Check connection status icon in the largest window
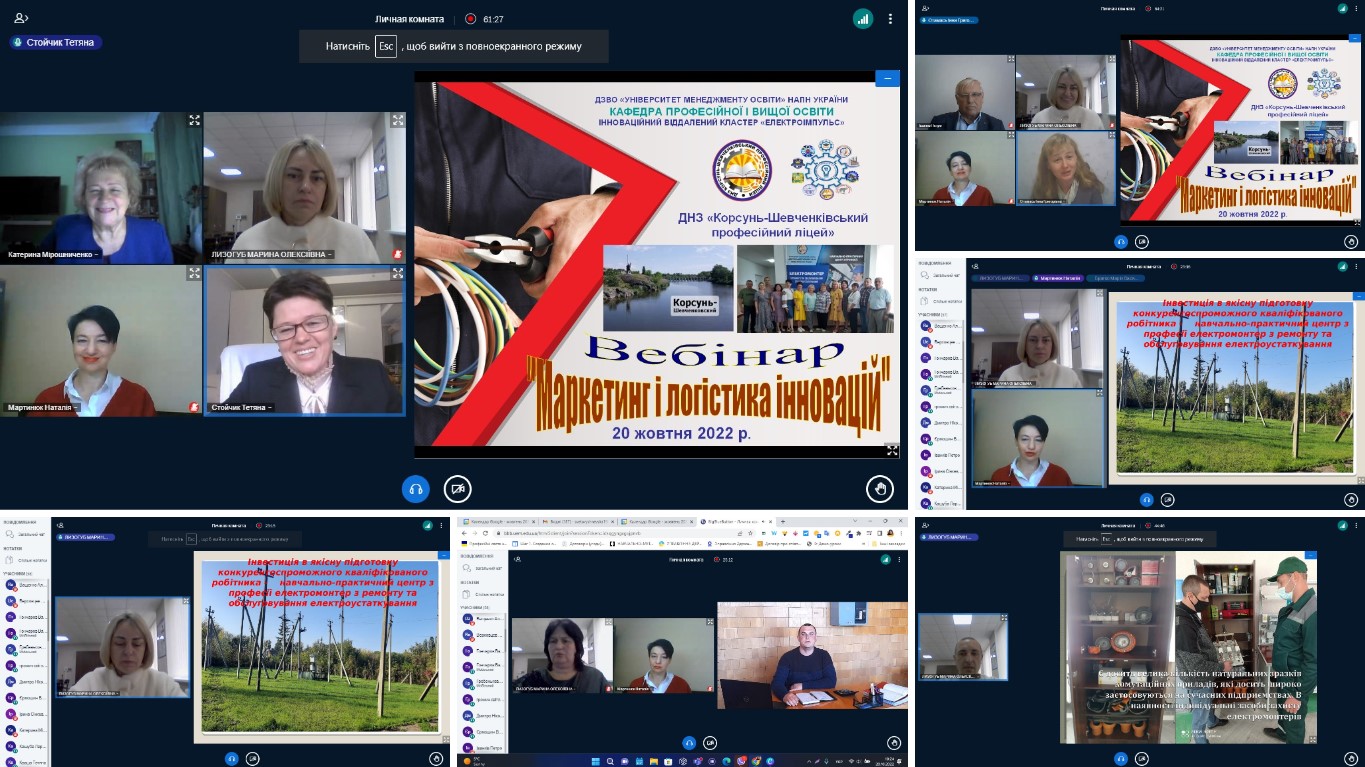This screenshot has height=767, width=1365. click(x=862, y=19)
